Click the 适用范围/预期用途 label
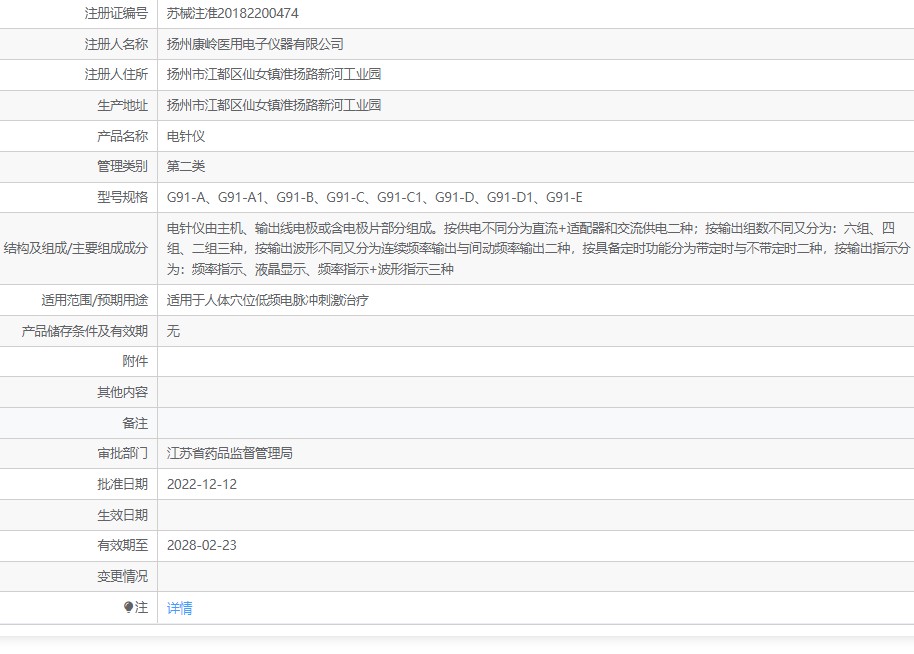Screen dimensions: 914x654 [94, 300]
